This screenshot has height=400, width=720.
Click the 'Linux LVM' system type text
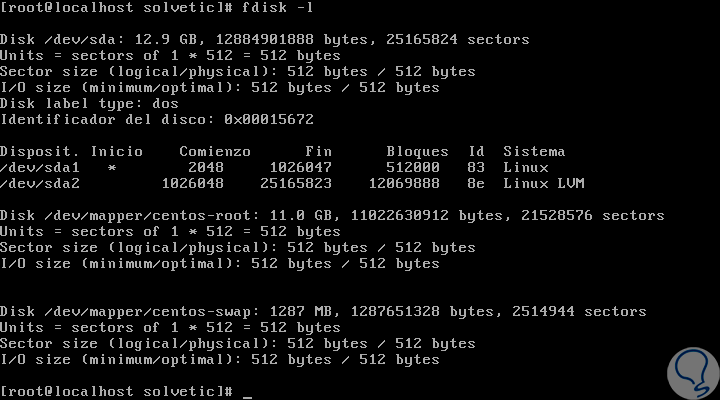(543, 183)
